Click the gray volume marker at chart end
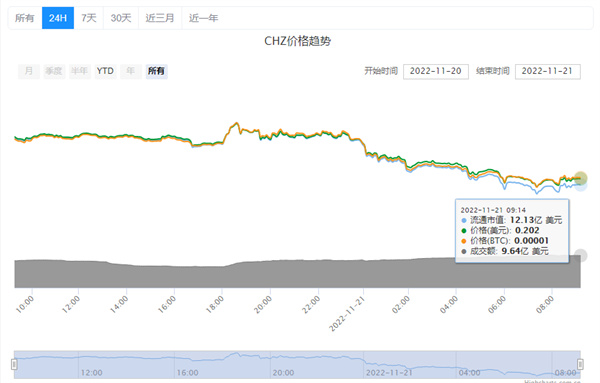This screenshot has width=600, height=383. tap(580, 255)
